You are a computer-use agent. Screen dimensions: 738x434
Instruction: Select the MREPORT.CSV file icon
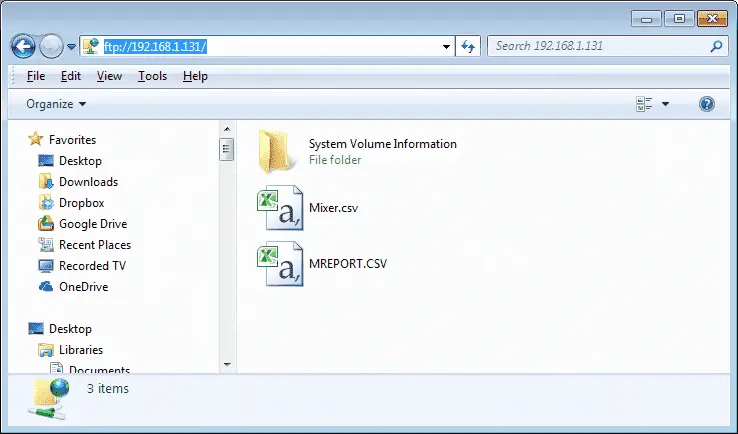click(x=280, y=264)
